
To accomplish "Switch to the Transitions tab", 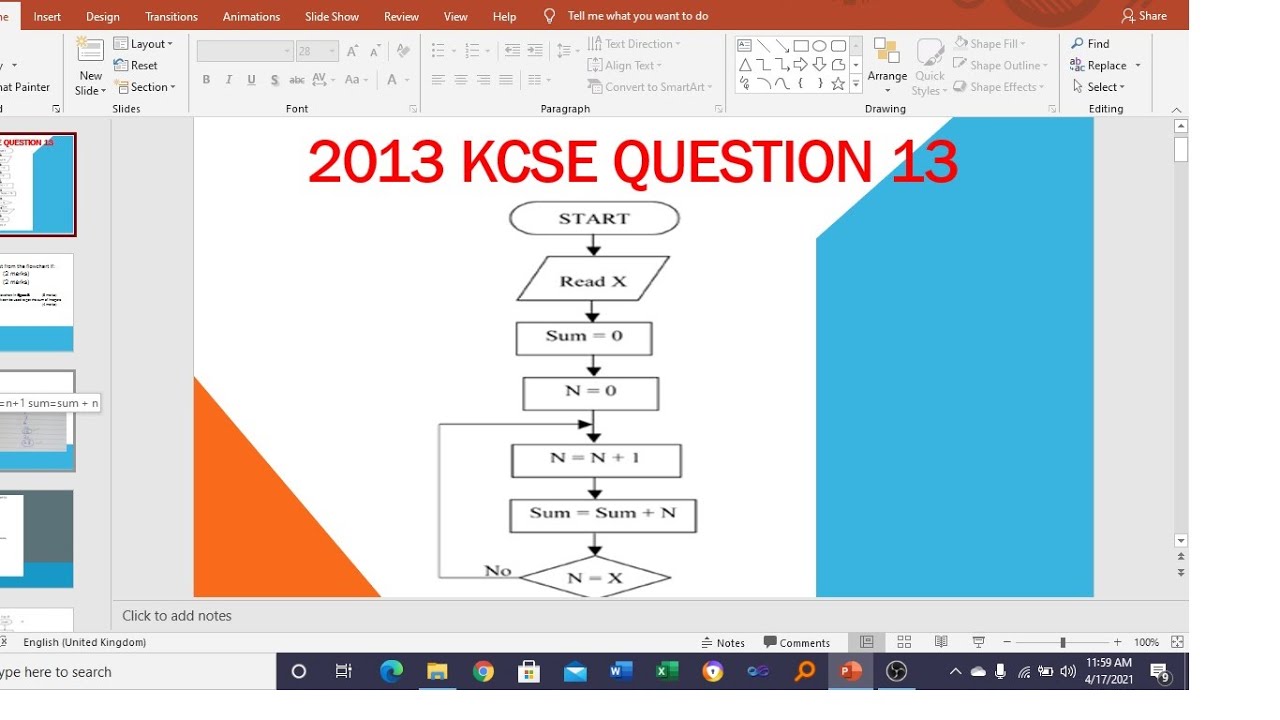I will tap(172, 16).
